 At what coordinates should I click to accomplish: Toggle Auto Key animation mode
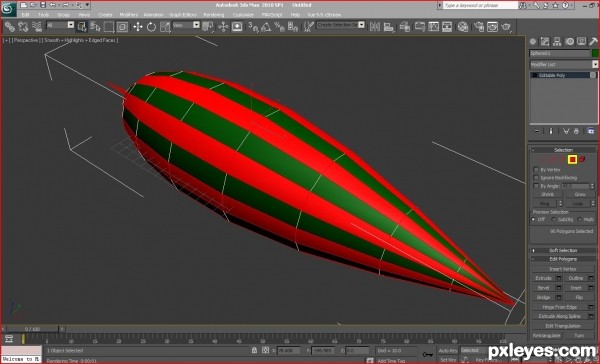tap(448, 351)
